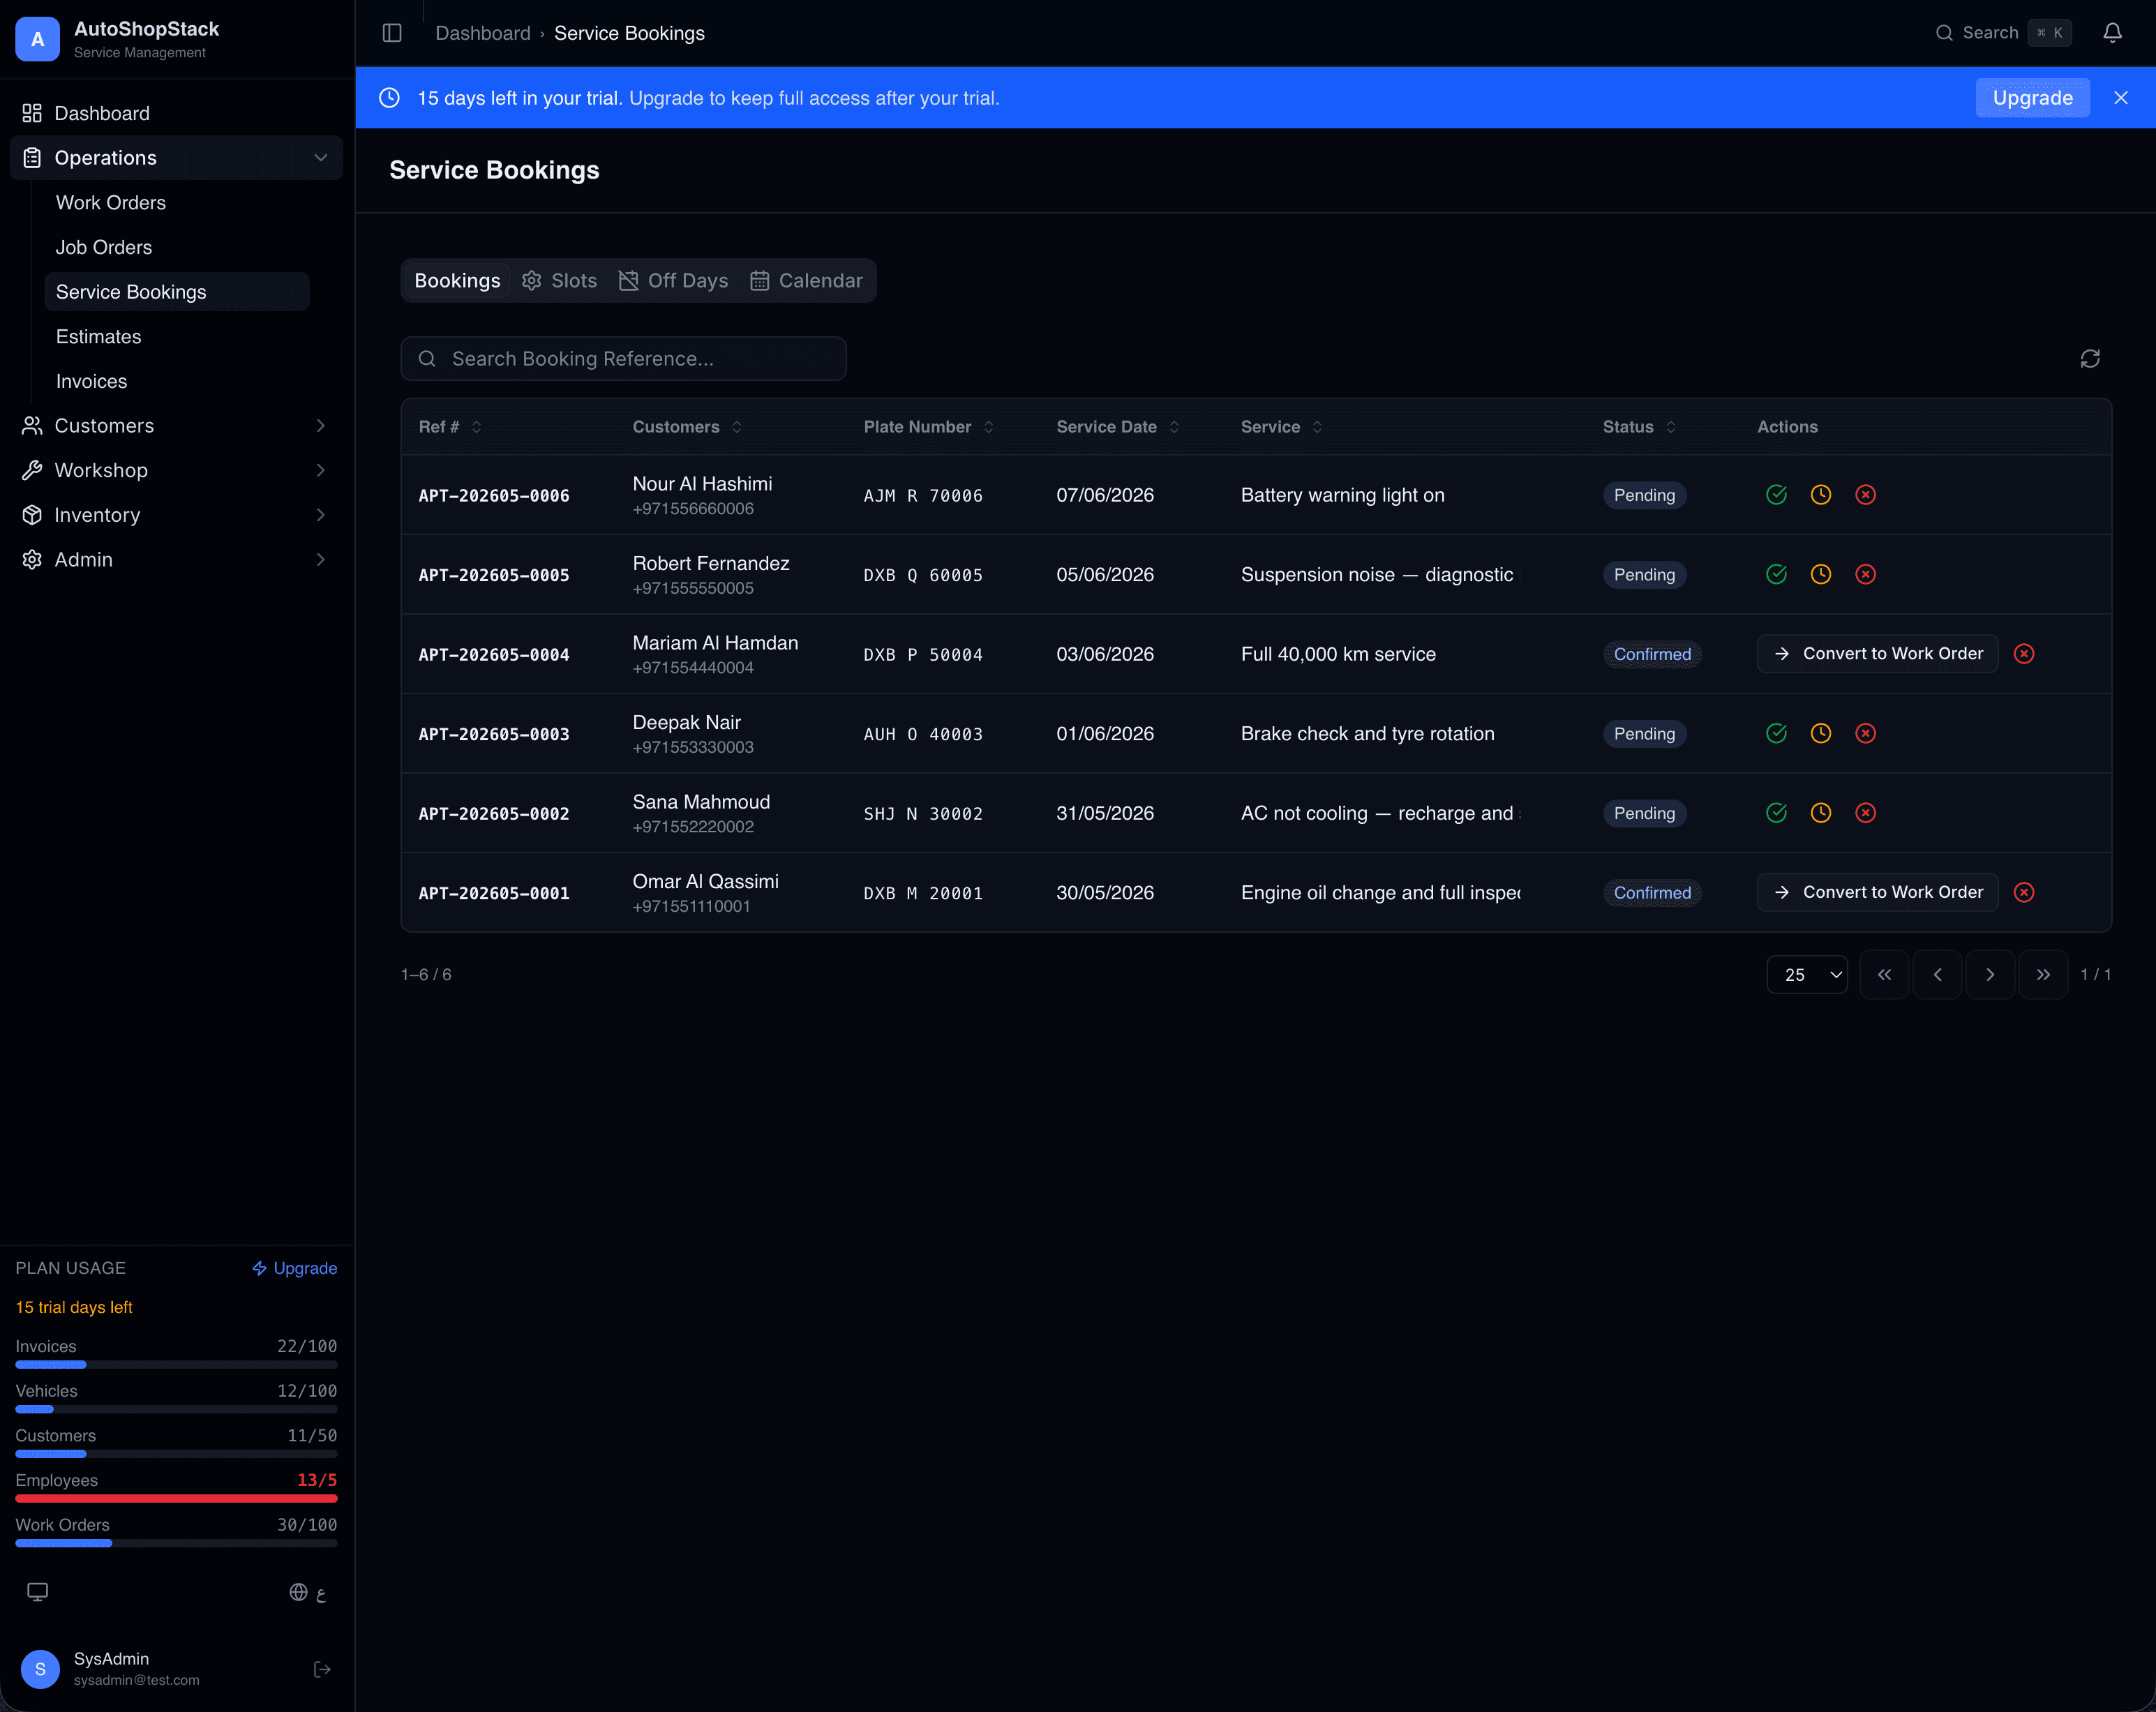
Task: Click the logout icon next to SysAdmin
Action: pos(322,1669)
